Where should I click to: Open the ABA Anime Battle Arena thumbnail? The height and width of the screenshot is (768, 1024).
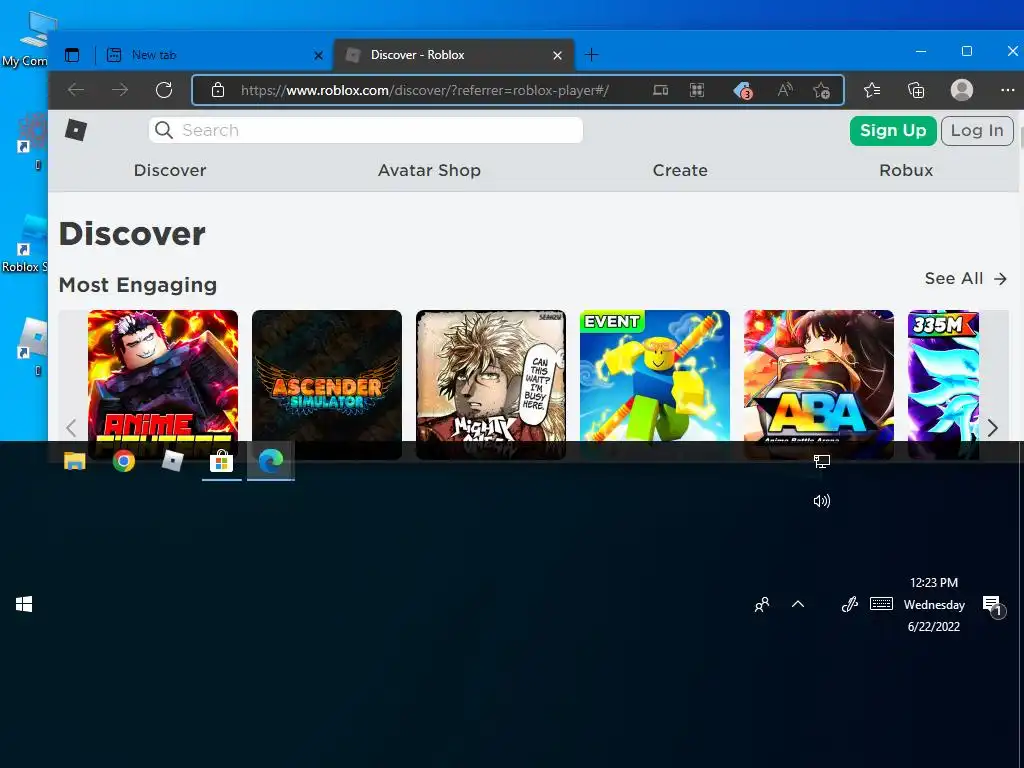(x=818, y=385)
